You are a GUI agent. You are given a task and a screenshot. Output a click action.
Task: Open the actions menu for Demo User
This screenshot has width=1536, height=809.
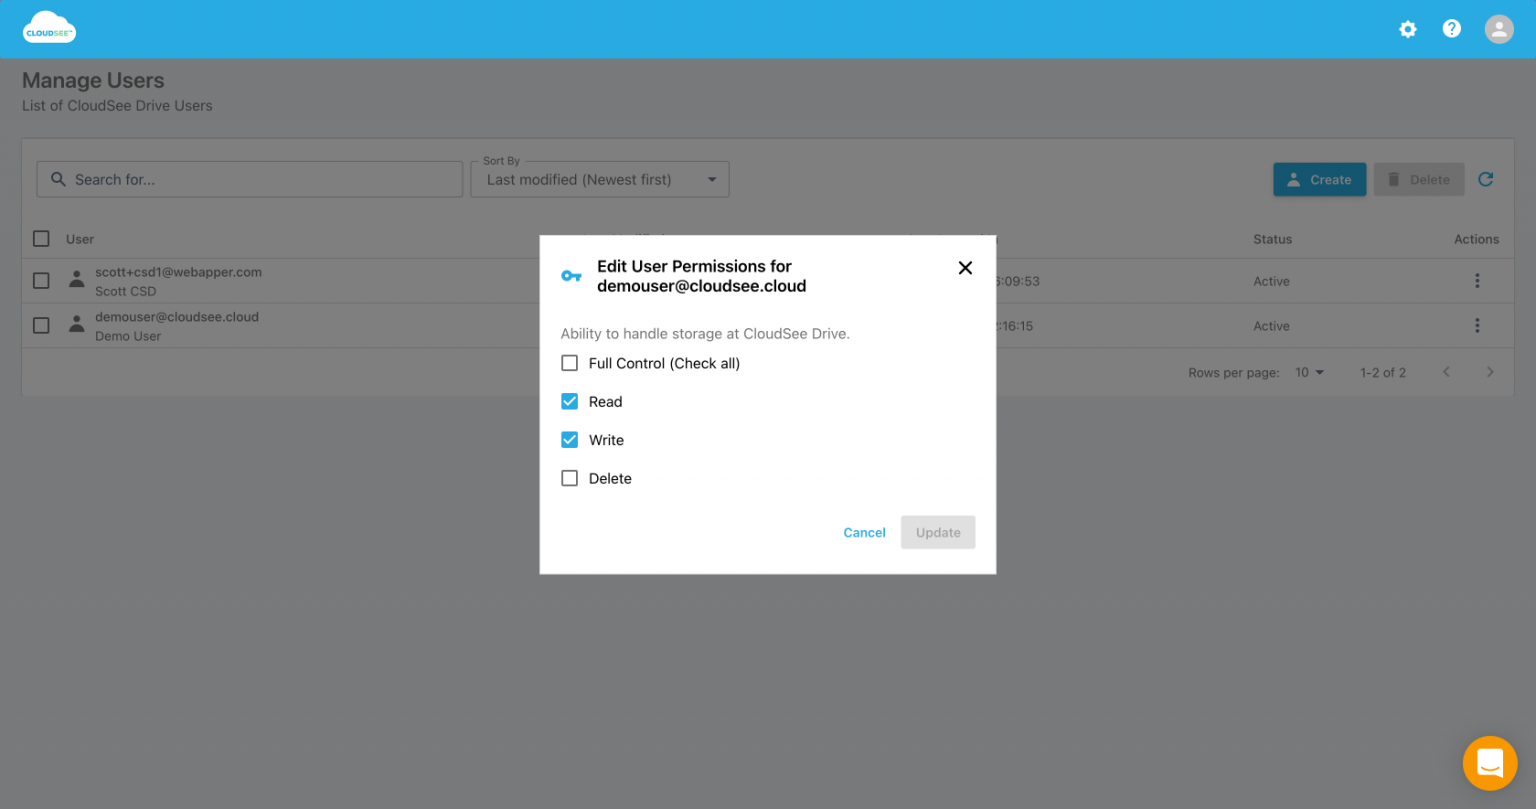pos(1477,325)
